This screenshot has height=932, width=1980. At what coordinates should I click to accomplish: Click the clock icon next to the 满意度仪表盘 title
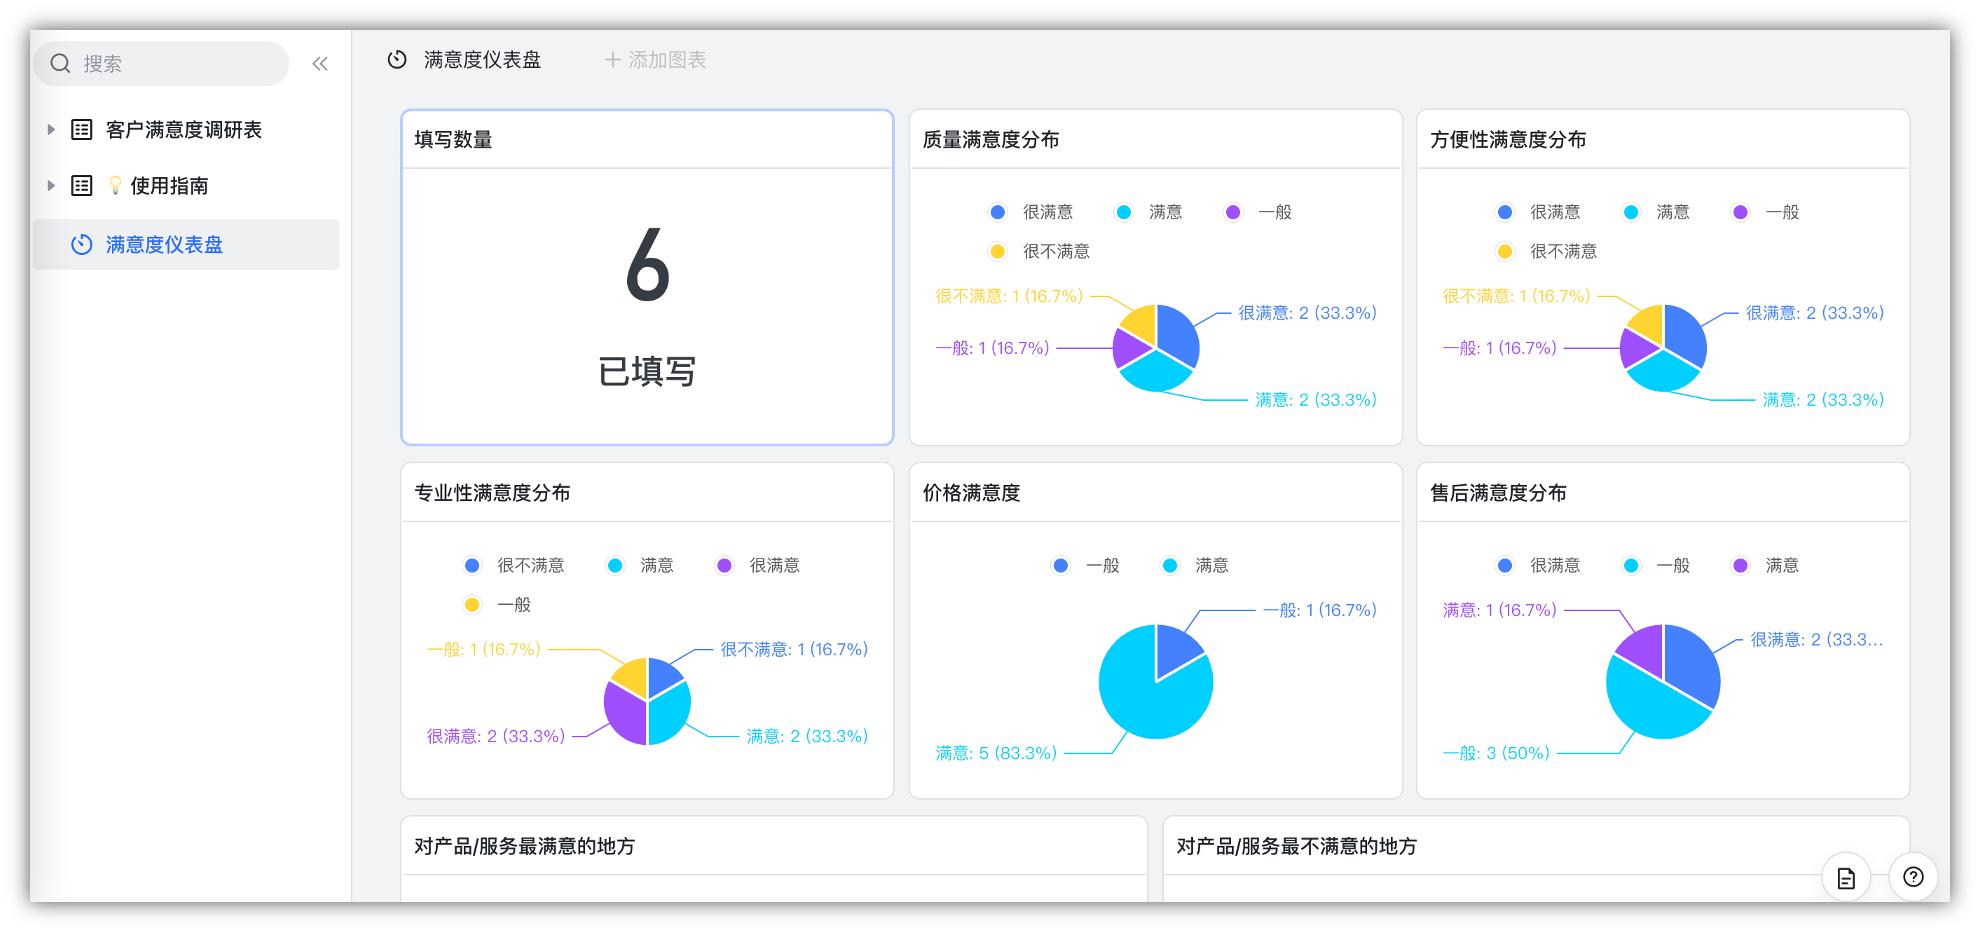[396, 60]
